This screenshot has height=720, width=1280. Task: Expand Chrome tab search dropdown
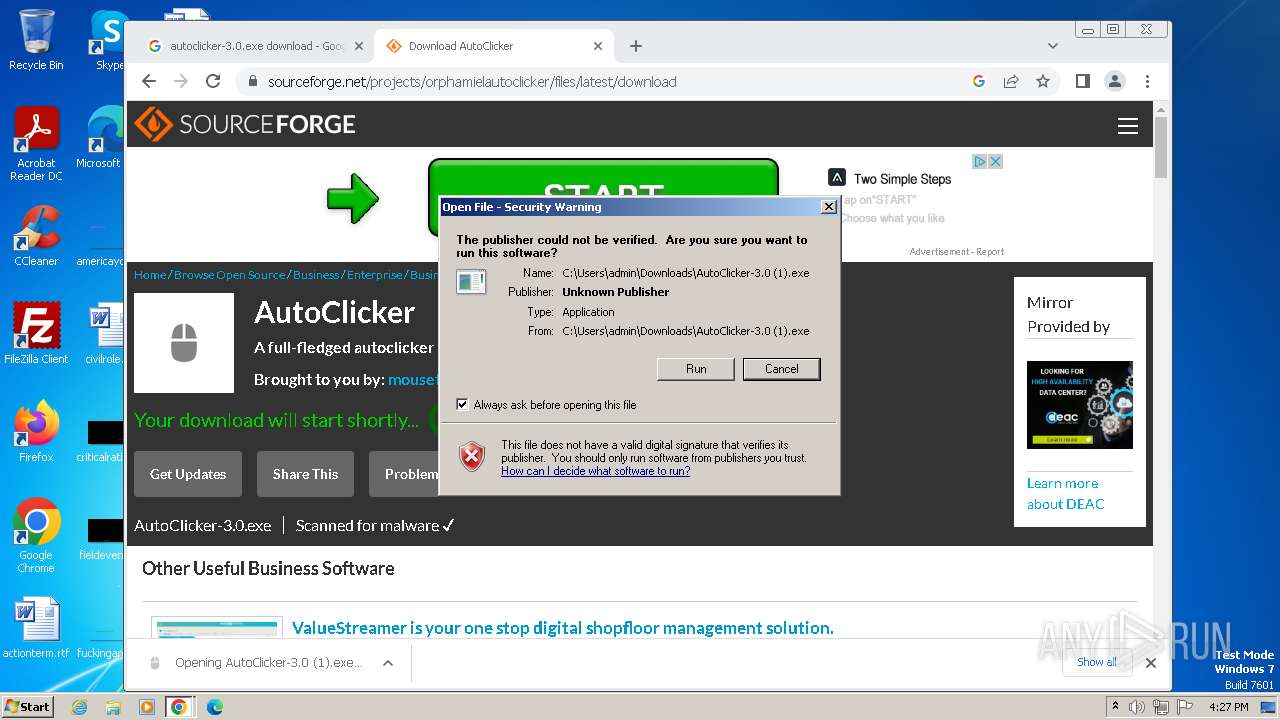point(1053,46)
